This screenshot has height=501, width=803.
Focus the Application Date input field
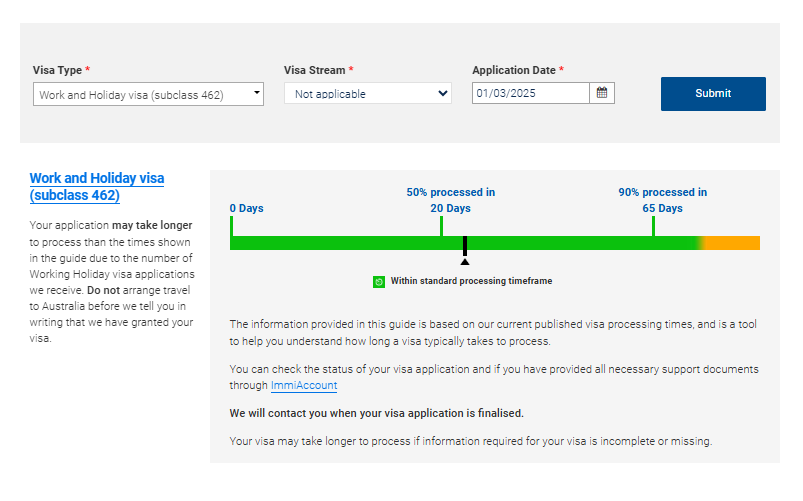point(531,94)
